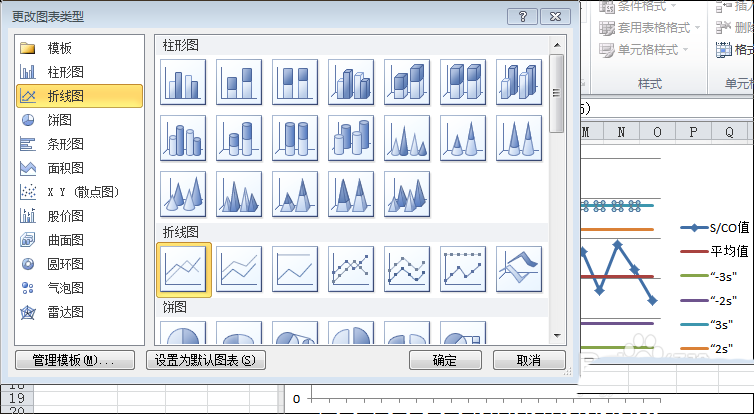Open 管理模板 manage templates button
754x414 pixels.
[75, 360]
